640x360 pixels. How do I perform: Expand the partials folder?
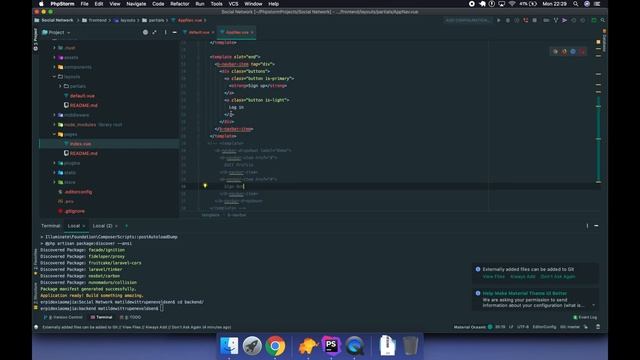(60, 86)
